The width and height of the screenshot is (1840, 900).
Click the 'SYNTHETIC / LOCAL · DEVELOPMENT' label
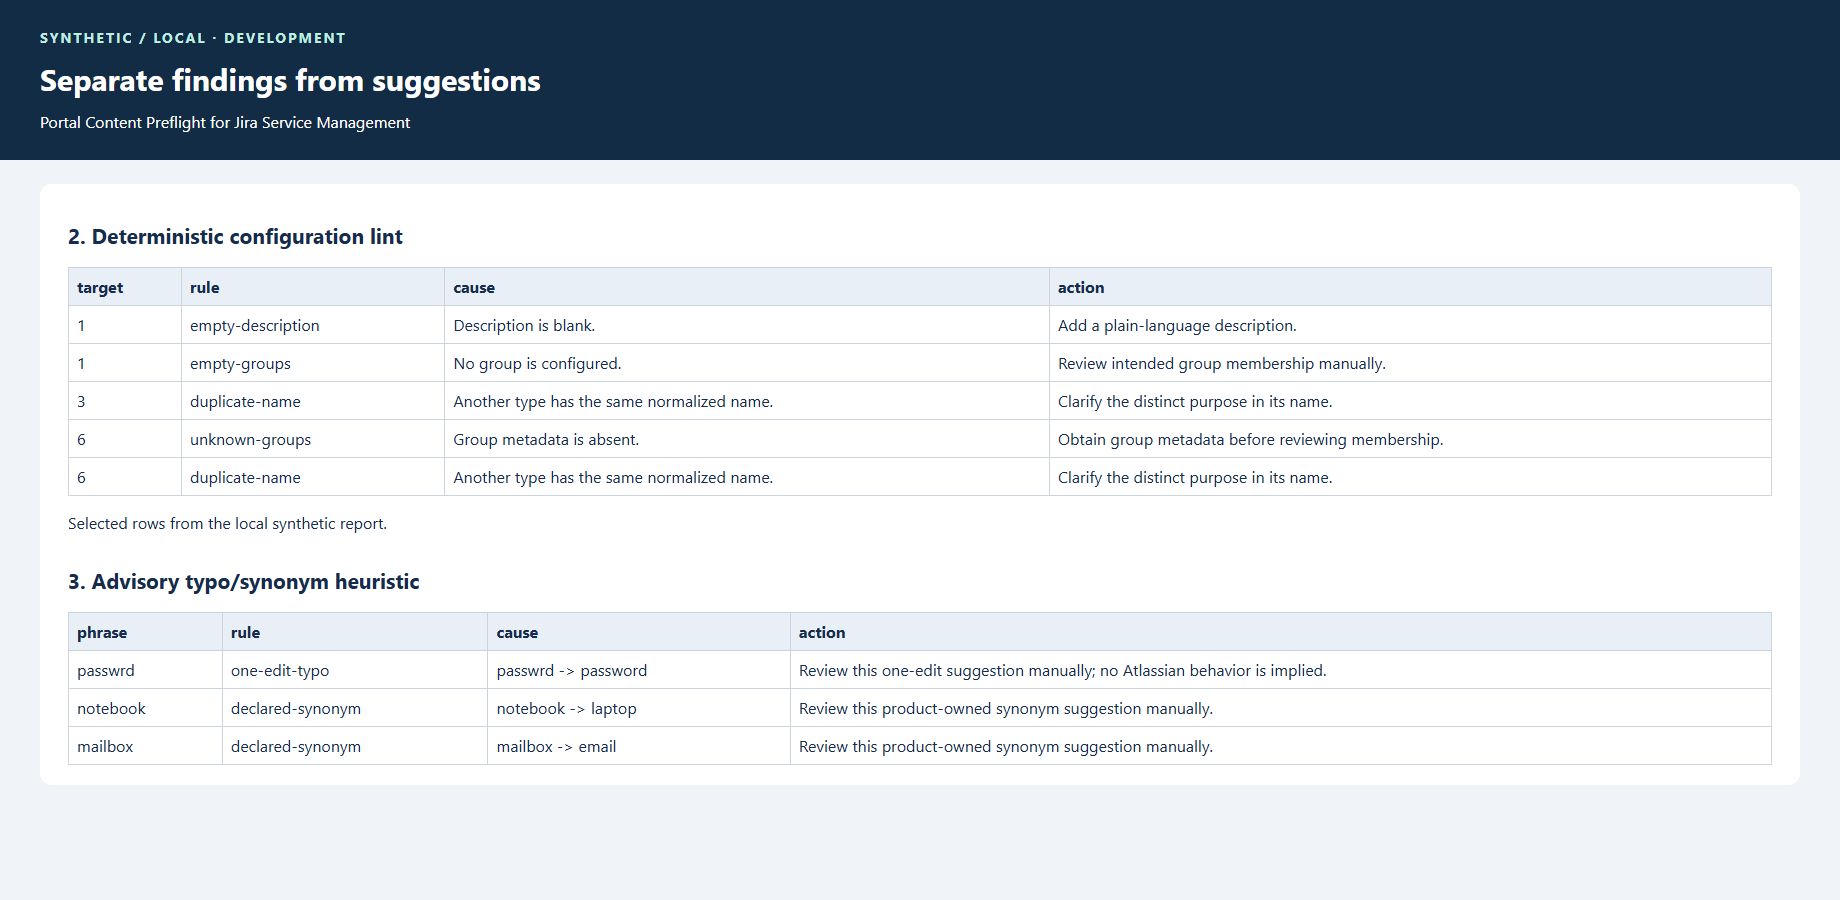[x=193, y=38]
